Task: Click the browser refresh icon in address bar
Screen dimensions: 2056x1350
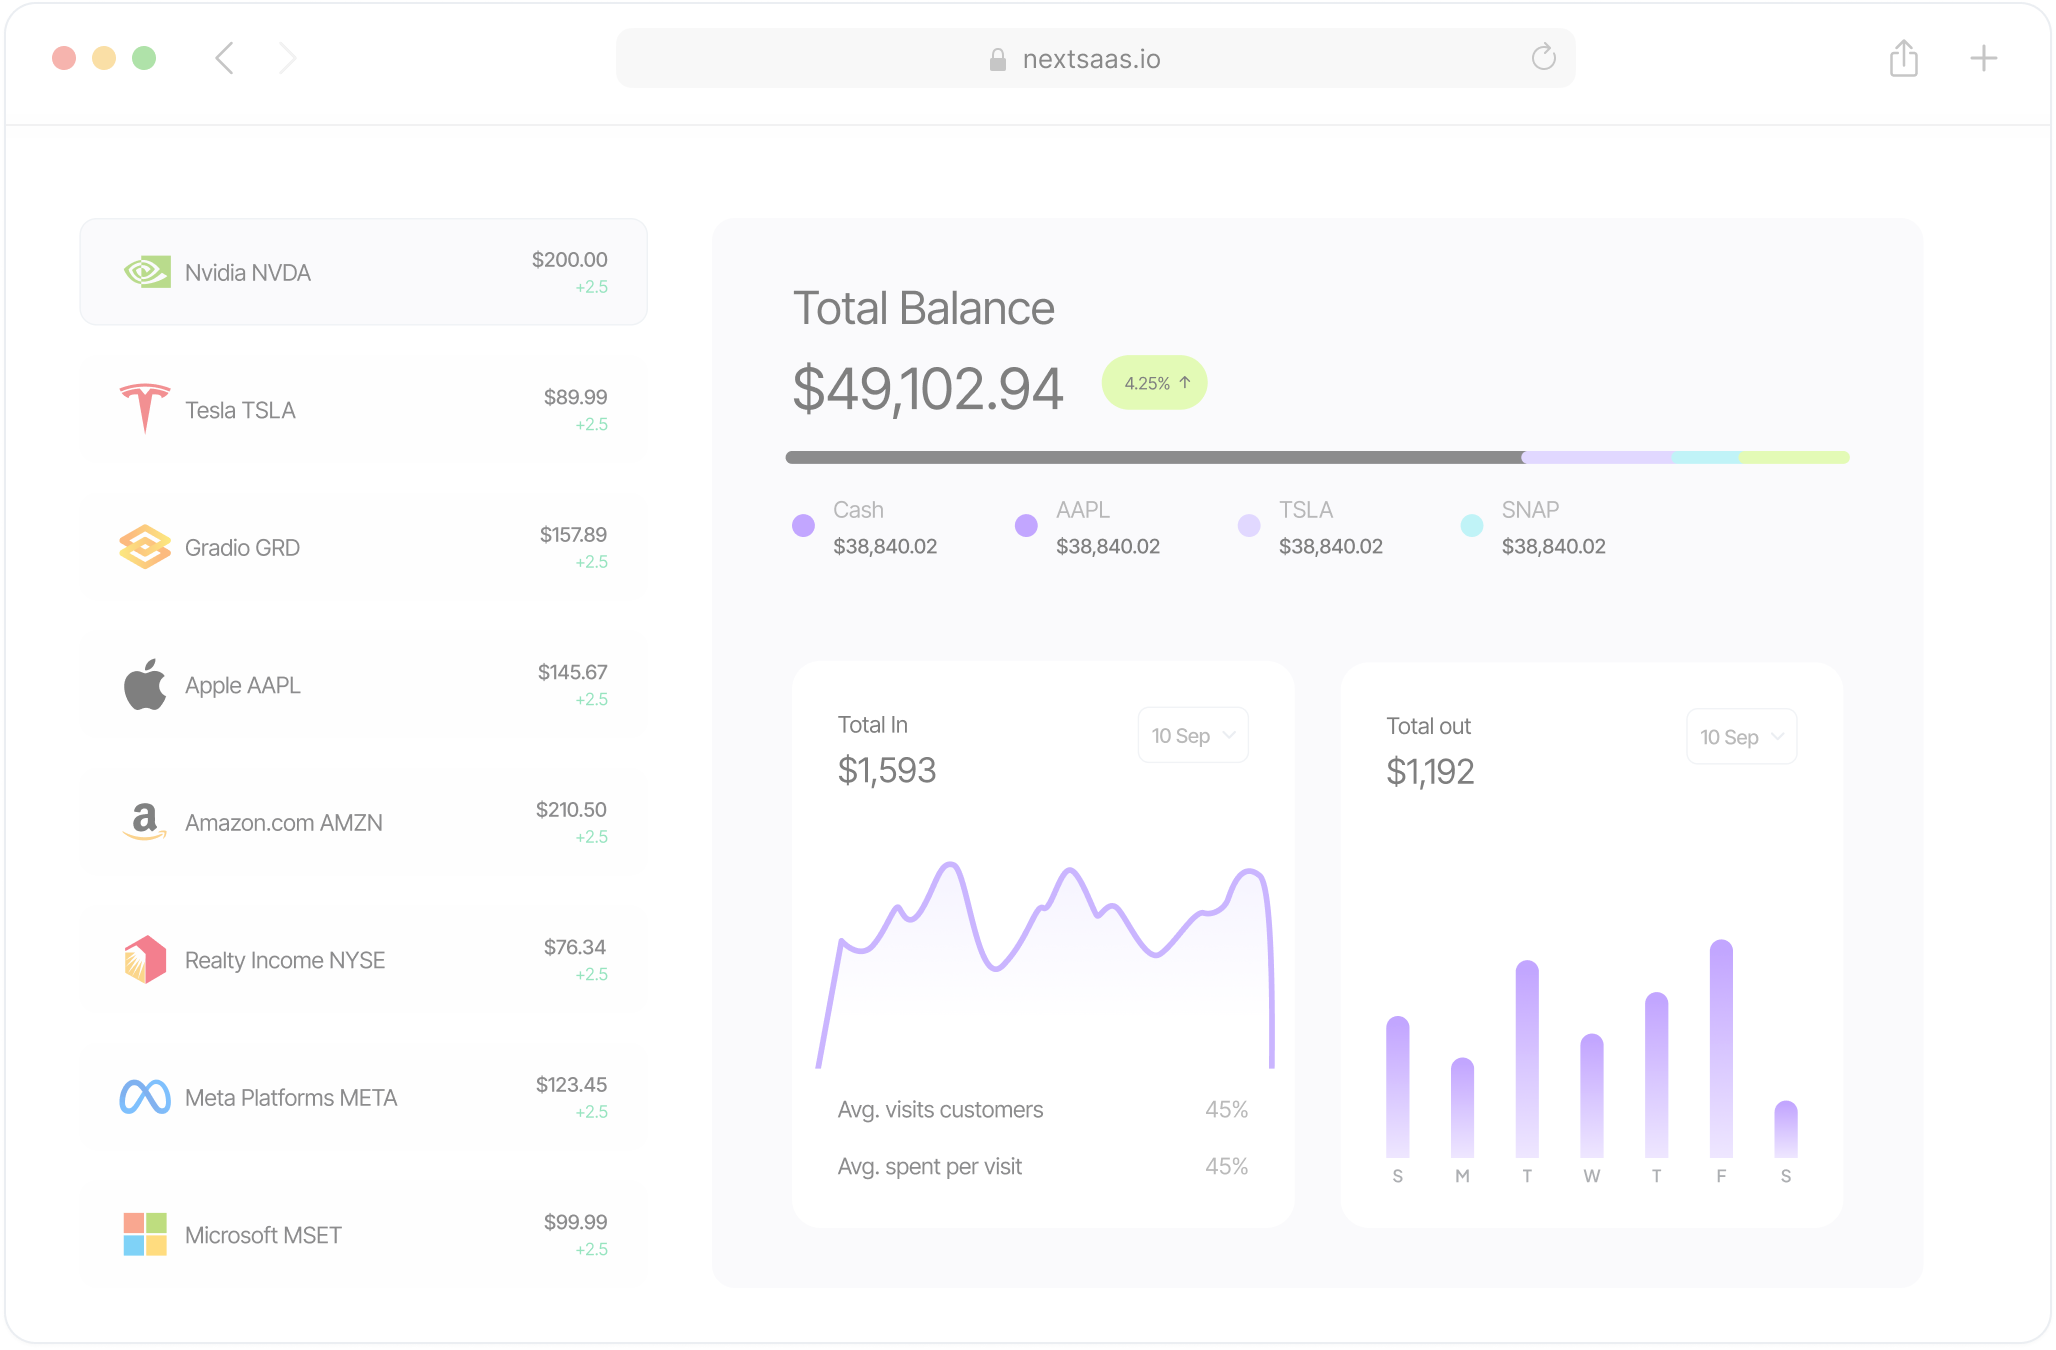Action: click(x=1543, y=58)
